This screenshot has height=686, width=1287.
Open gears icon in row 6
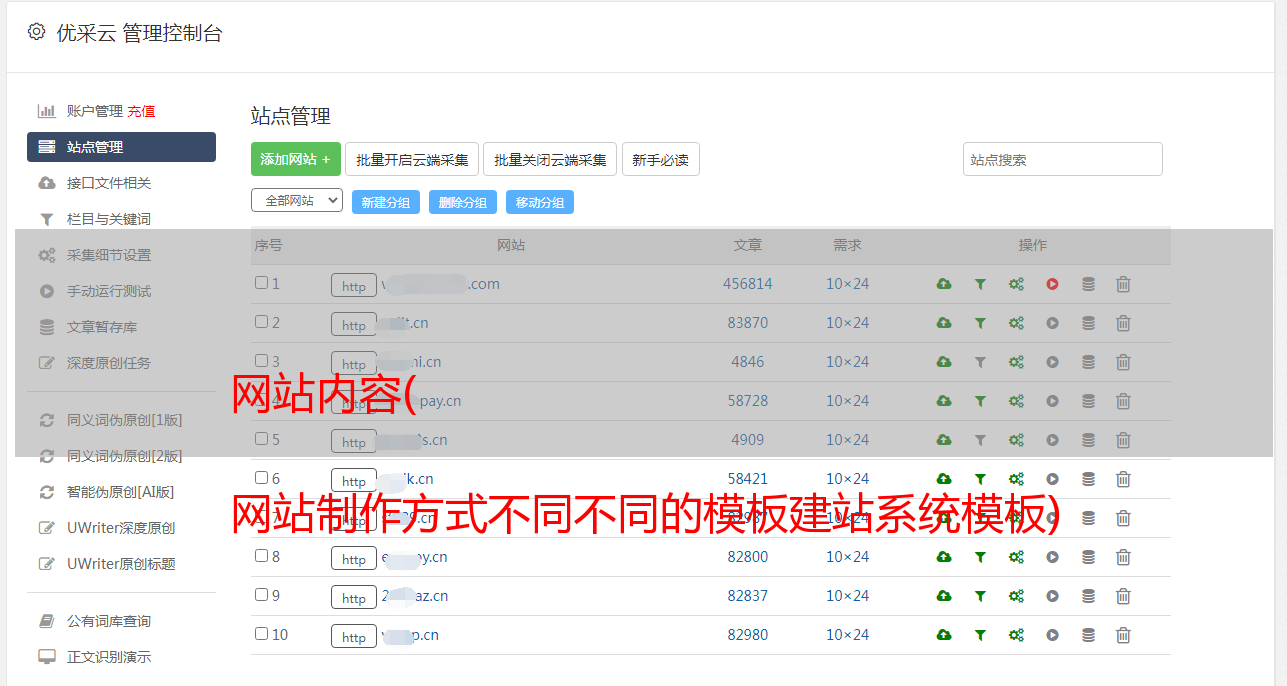pyautogui.click(x=1016, y=479)
